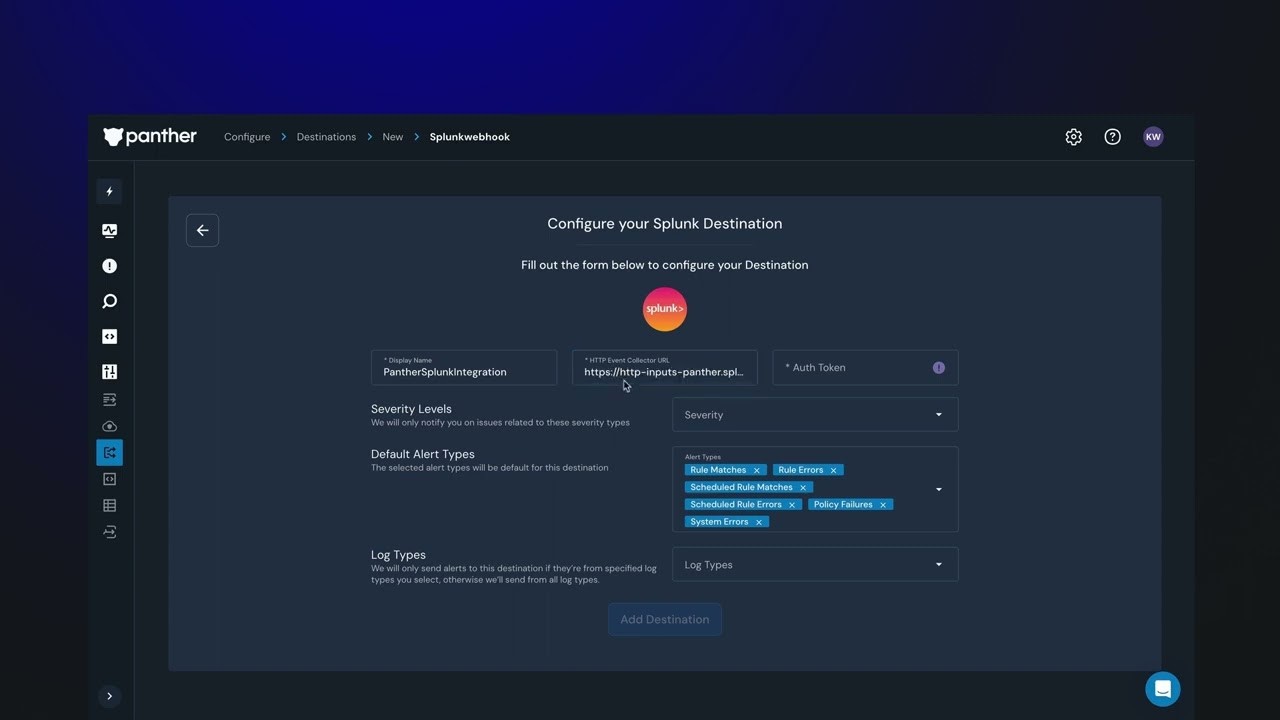Click the System Errors tag label
The height and width of the screenshot is (720, 1280).
point(719,522)
